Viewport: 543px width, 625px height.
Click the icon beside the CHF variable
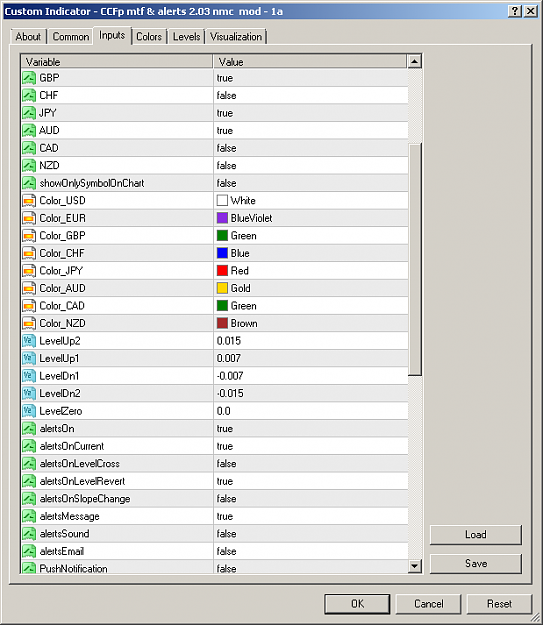tap(29, 95)
